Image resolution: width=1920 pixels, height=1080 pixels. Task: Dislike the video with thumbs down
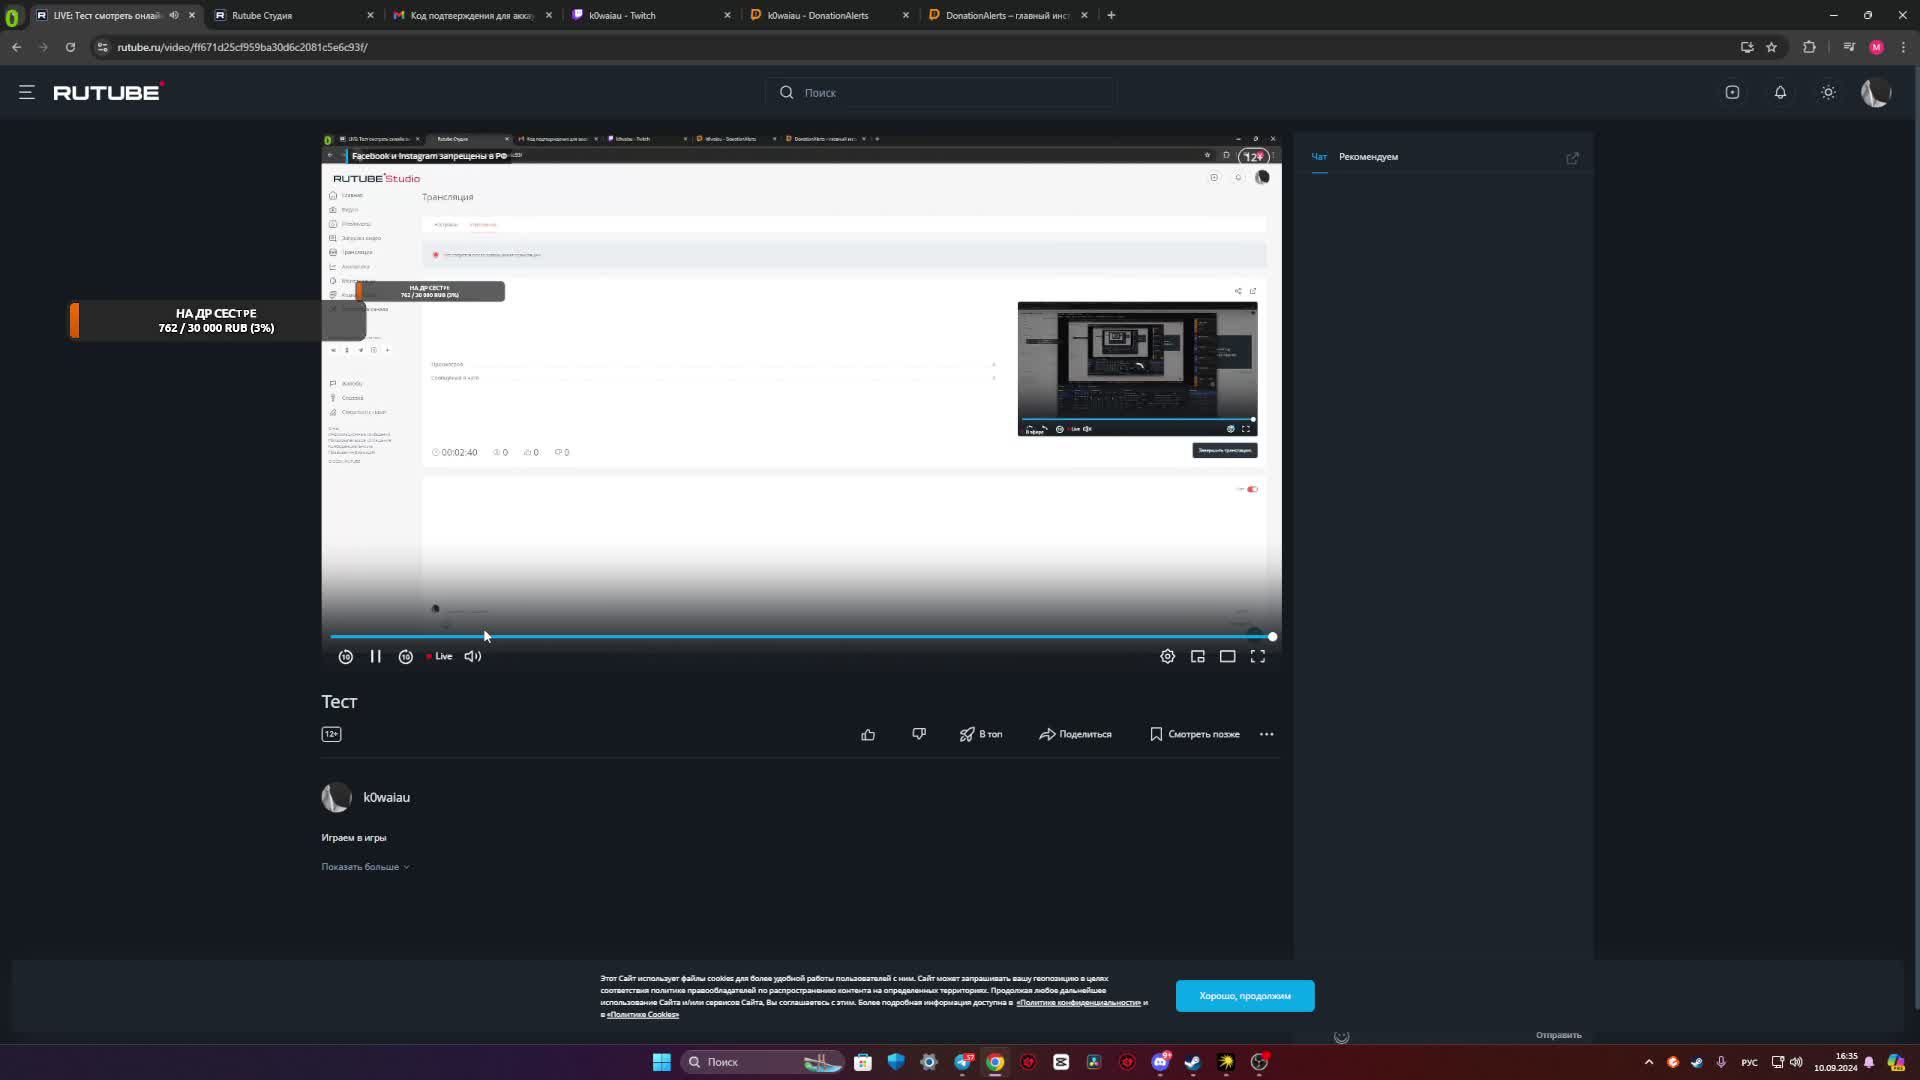tap(919, 734)
